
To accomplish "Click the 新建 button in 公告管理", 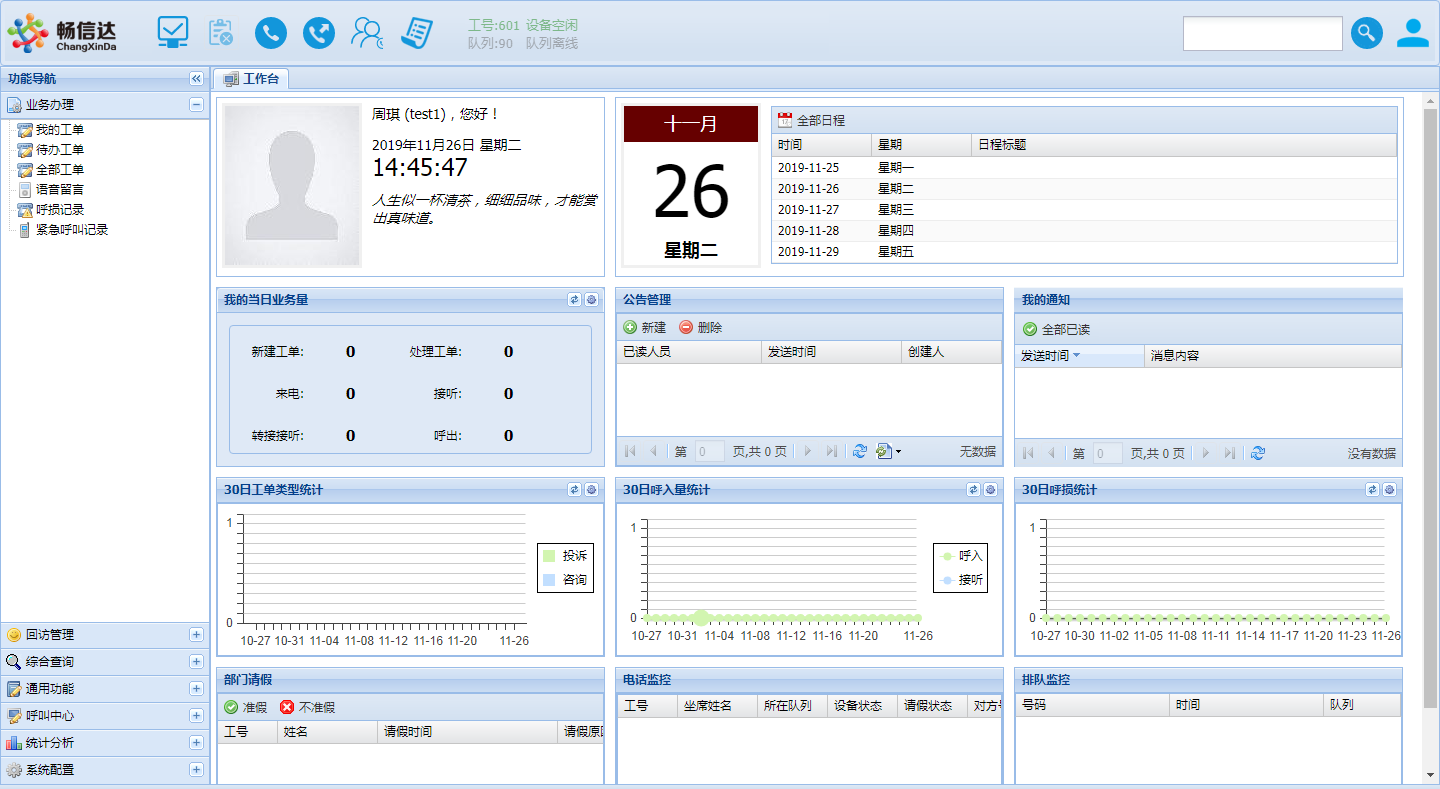I will click(x=645, y=328).
